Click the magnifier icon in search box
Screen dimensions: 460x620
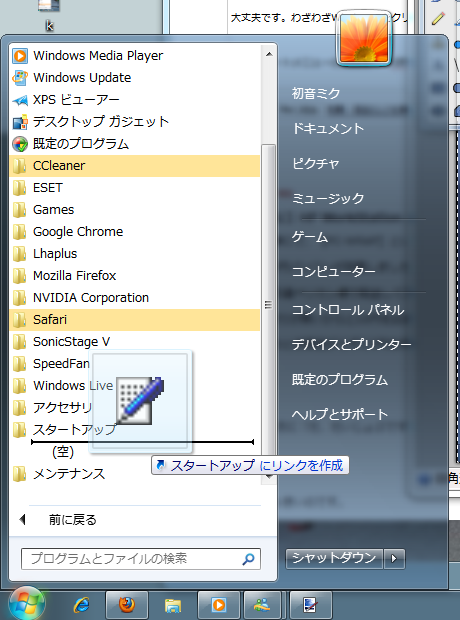coord(248,559)
